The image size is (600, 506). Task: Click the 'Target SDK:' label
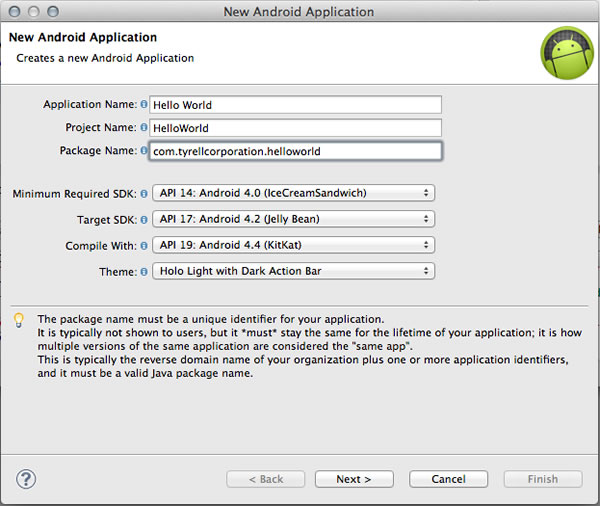[x=107, y=220]
